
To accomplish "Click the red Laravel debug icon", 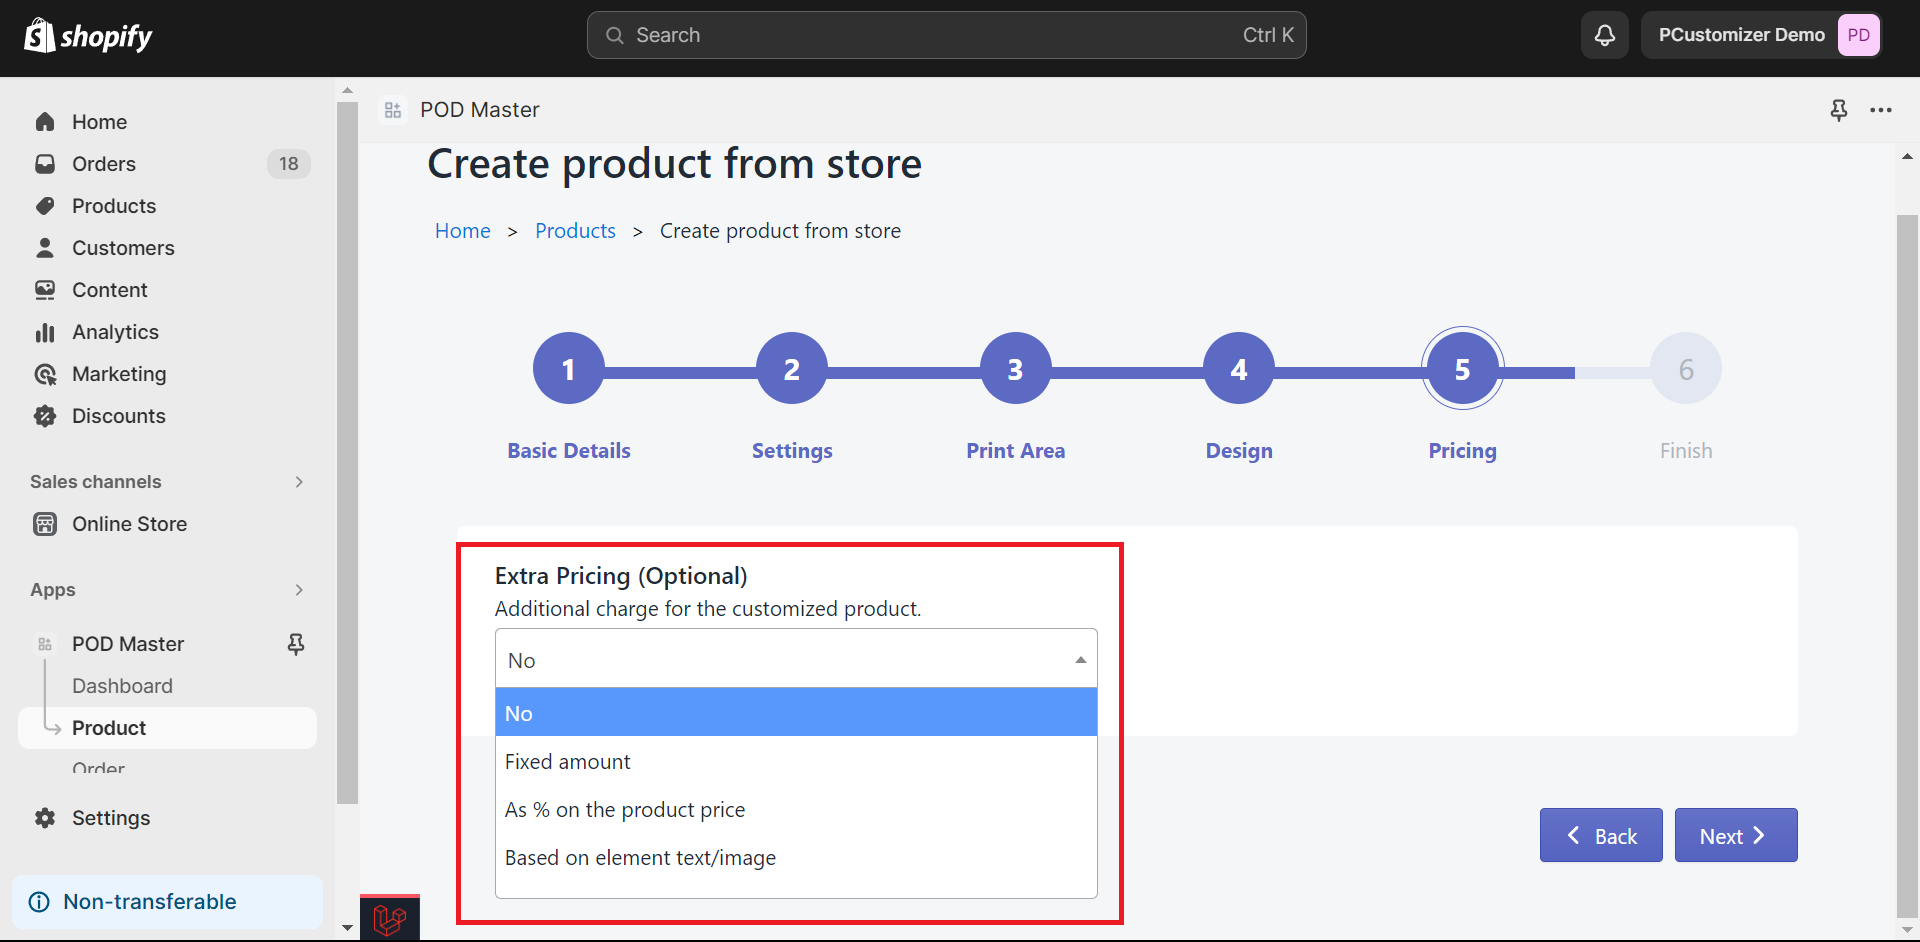I will point(390,918).
